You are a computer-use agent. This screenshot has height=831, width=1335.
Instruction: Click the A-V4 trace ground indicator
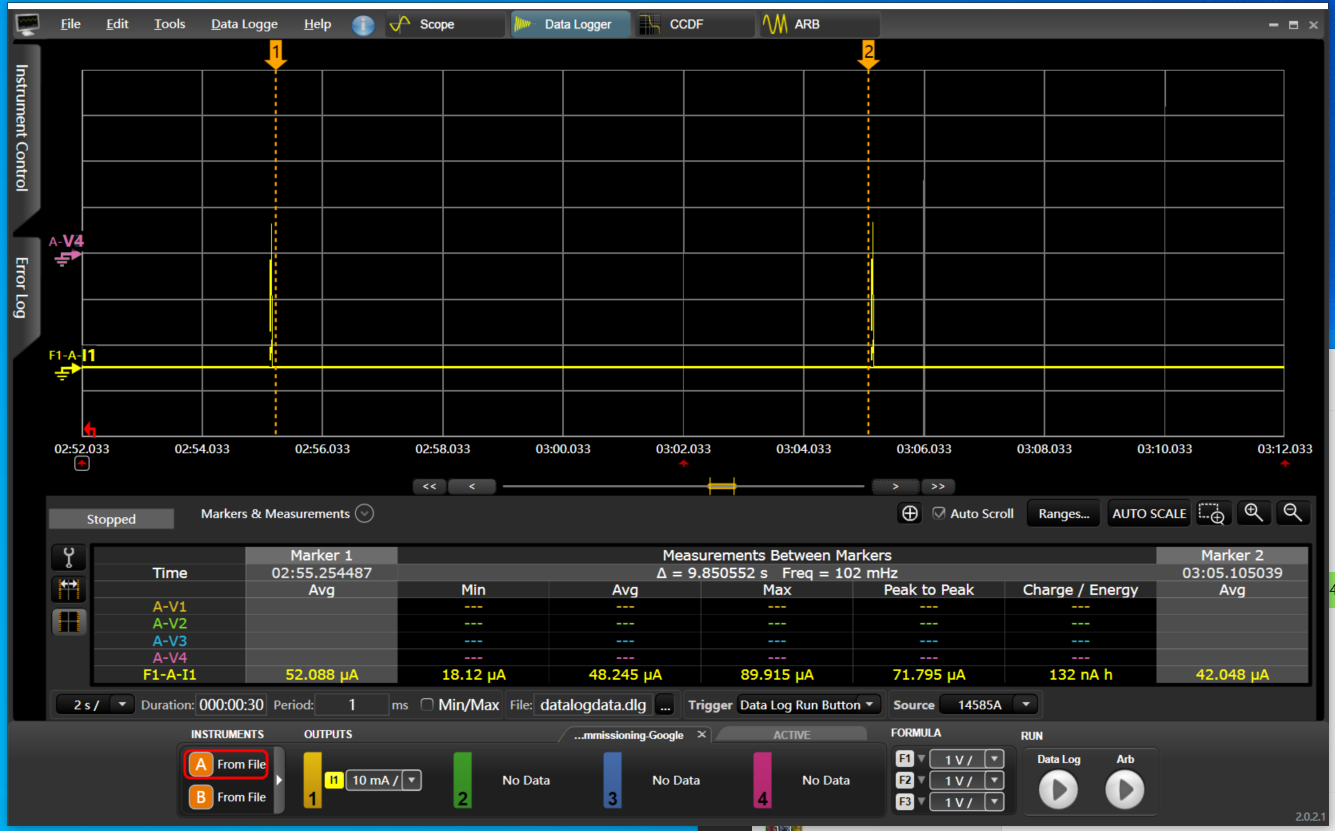click(x=69, y=257)
